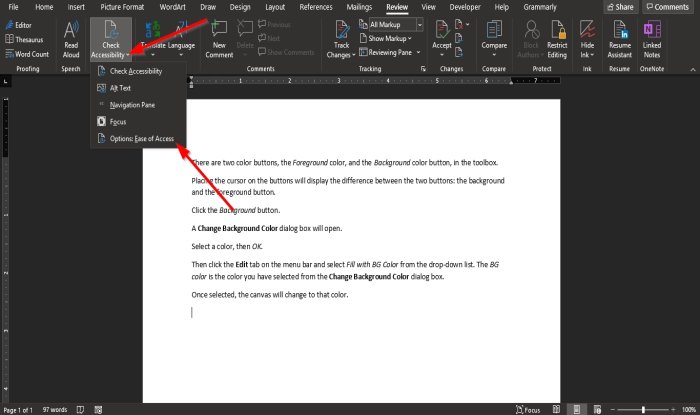Choose Focus from the dropdown menu
Screen dimensions: 700x415
coord(138,122)
